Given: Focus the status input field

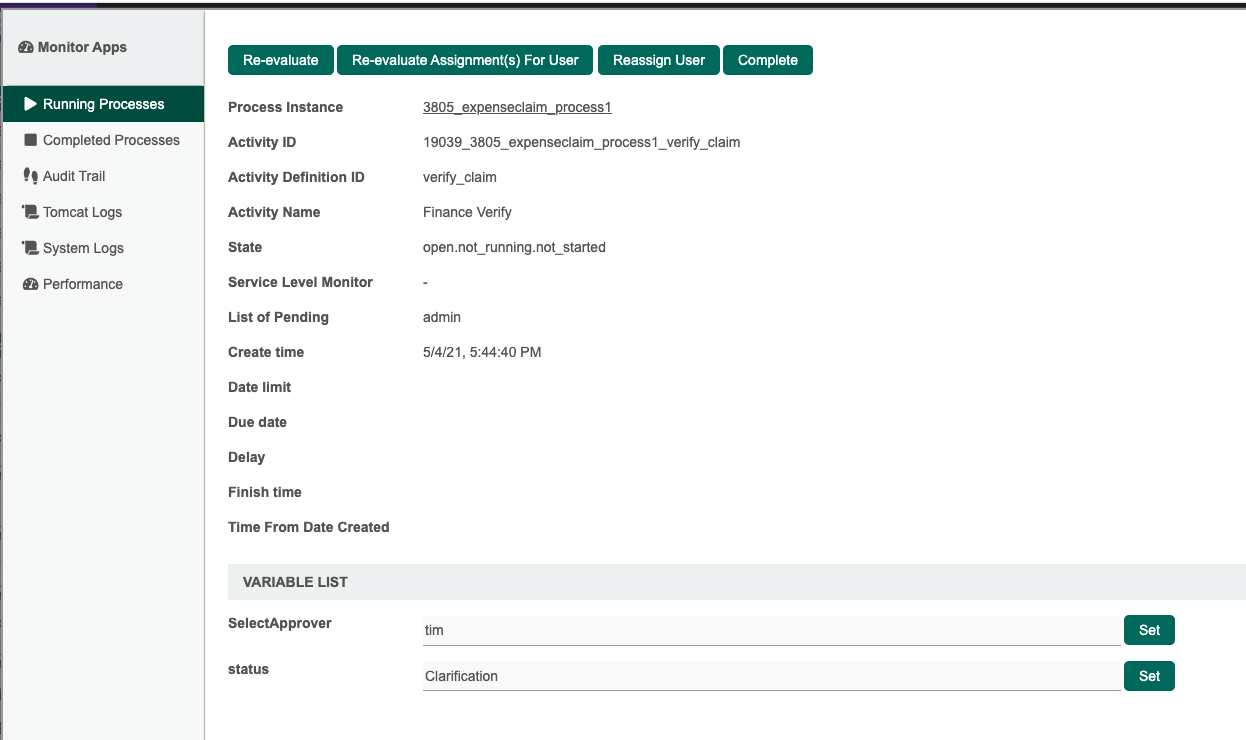Looking at the screenshot, I should 772,676.
